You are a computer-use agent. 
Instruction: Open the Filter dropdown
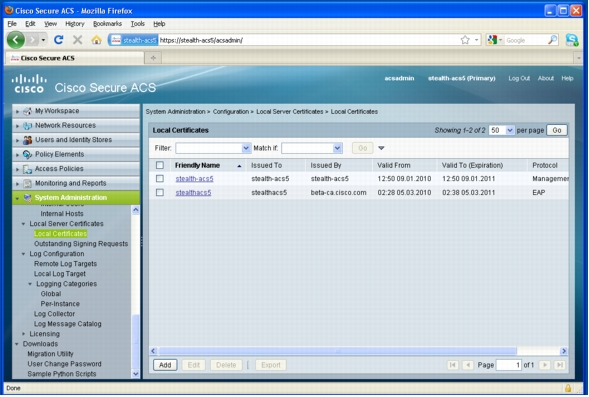213,148
